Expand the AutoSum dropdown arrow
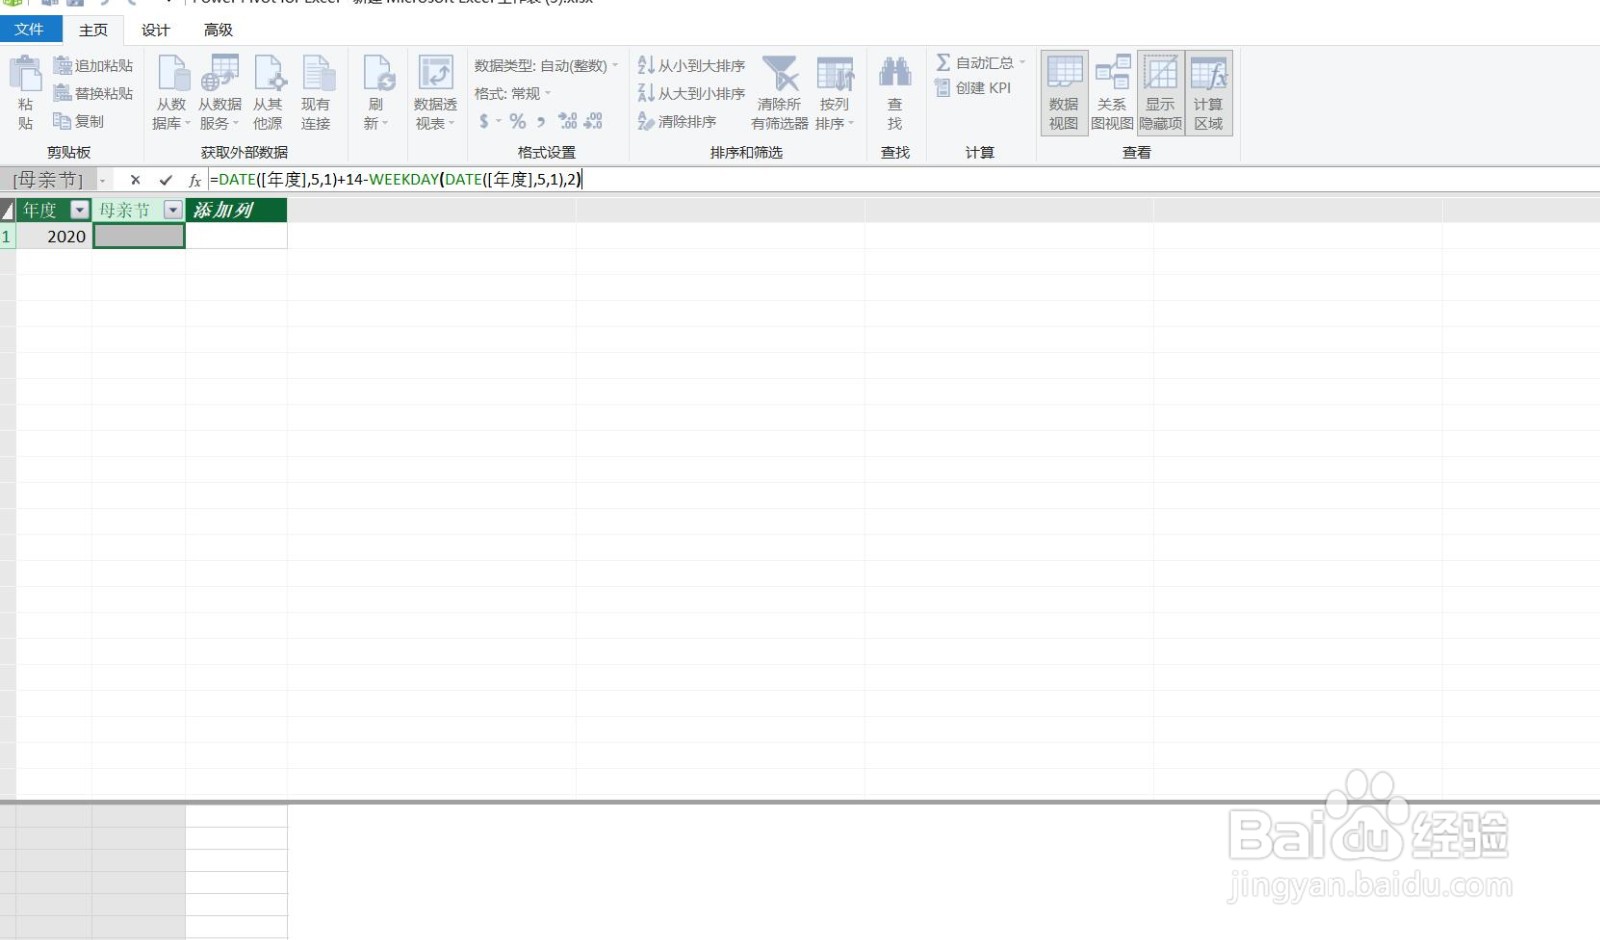Screen dimensions: 1600x940 tap(1022, 63)
